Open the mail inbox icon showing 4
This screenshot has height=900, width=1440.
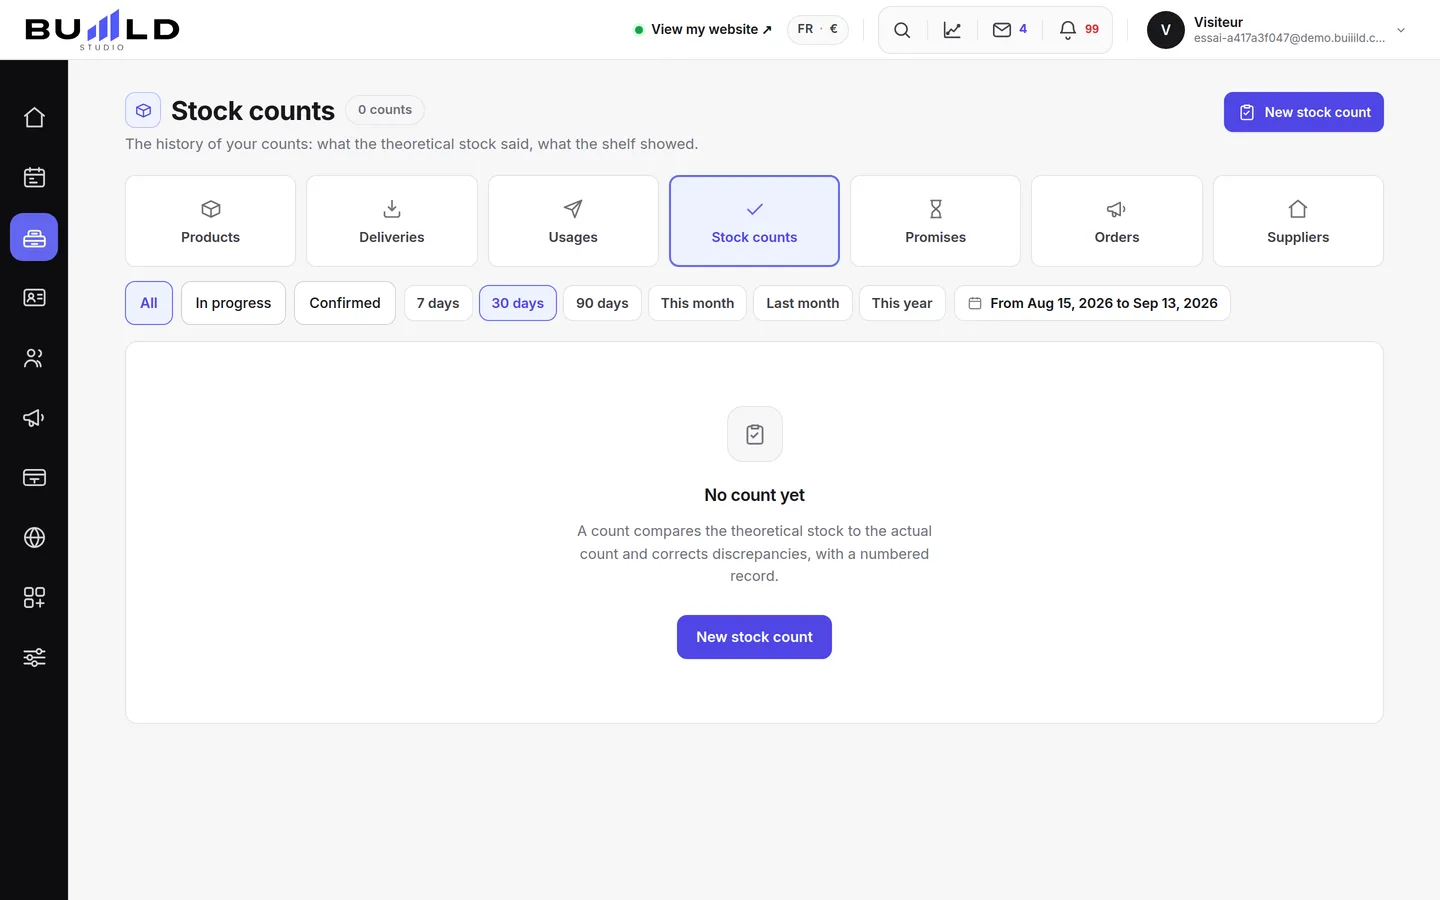click(x=1009, y=30)
